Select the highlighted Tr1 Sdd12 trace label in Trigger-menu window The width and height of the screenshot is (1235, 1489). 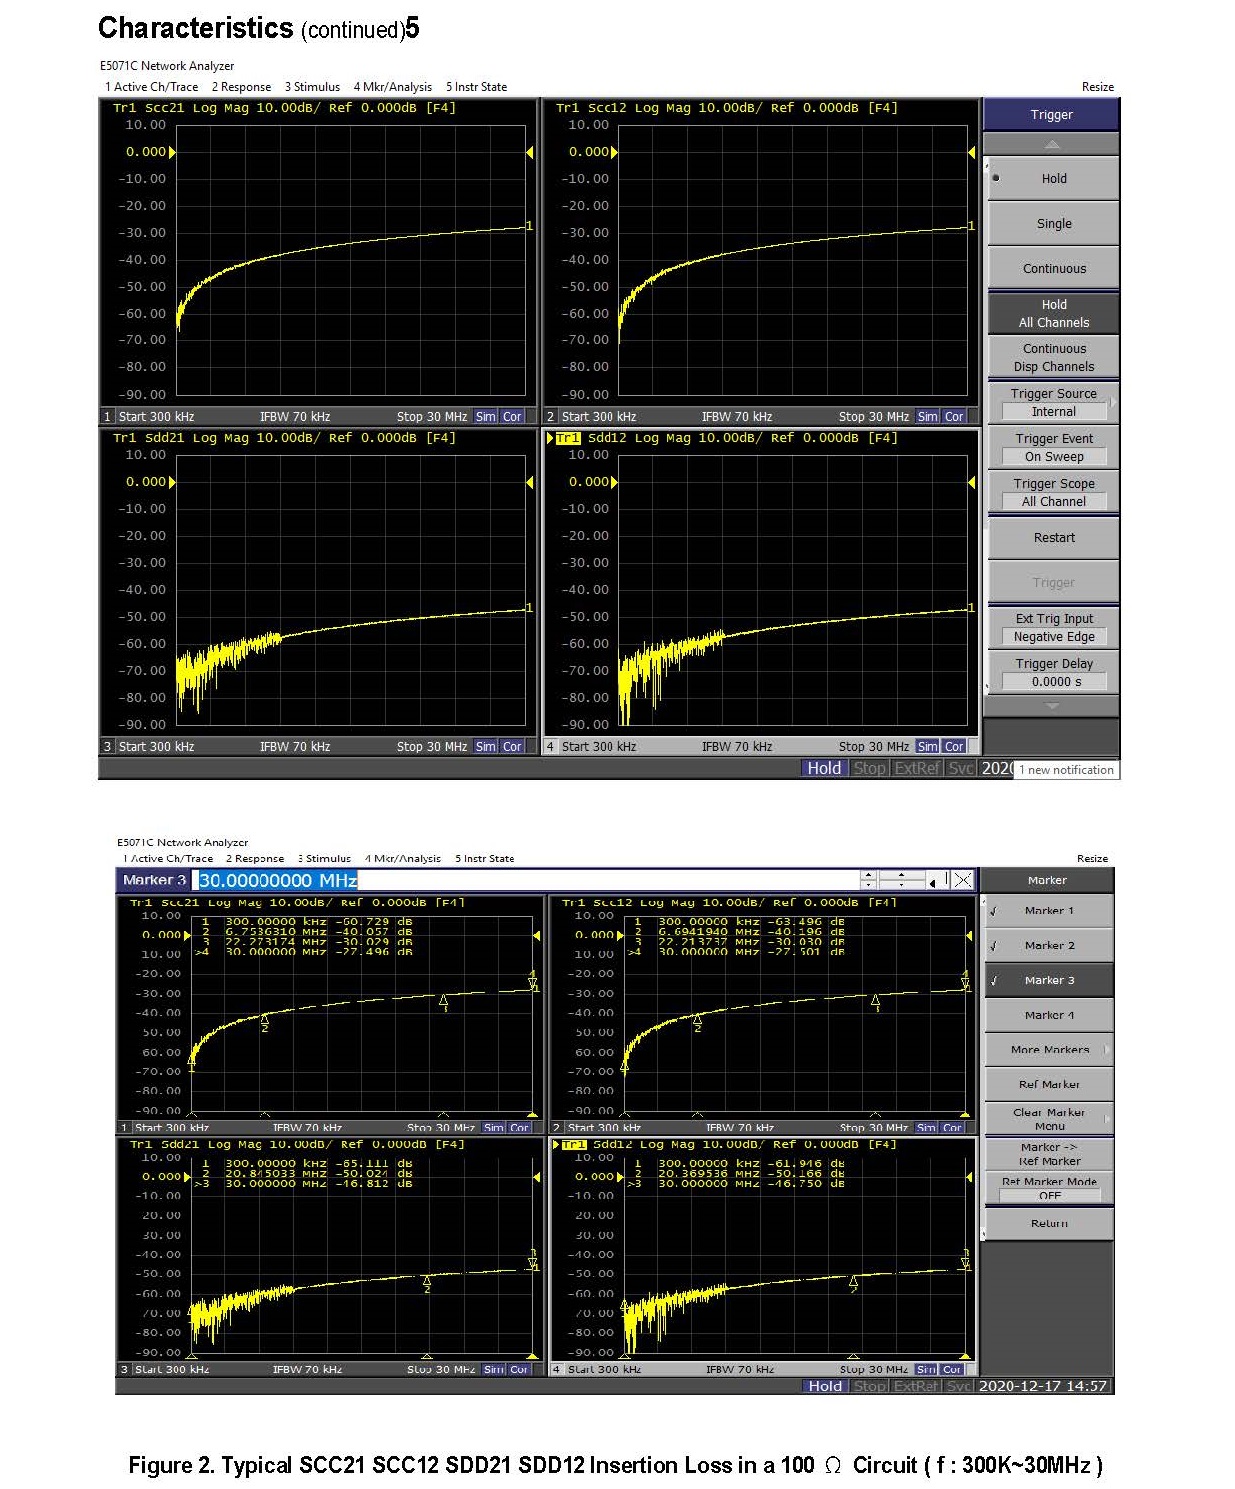click(x=568, y=438)
